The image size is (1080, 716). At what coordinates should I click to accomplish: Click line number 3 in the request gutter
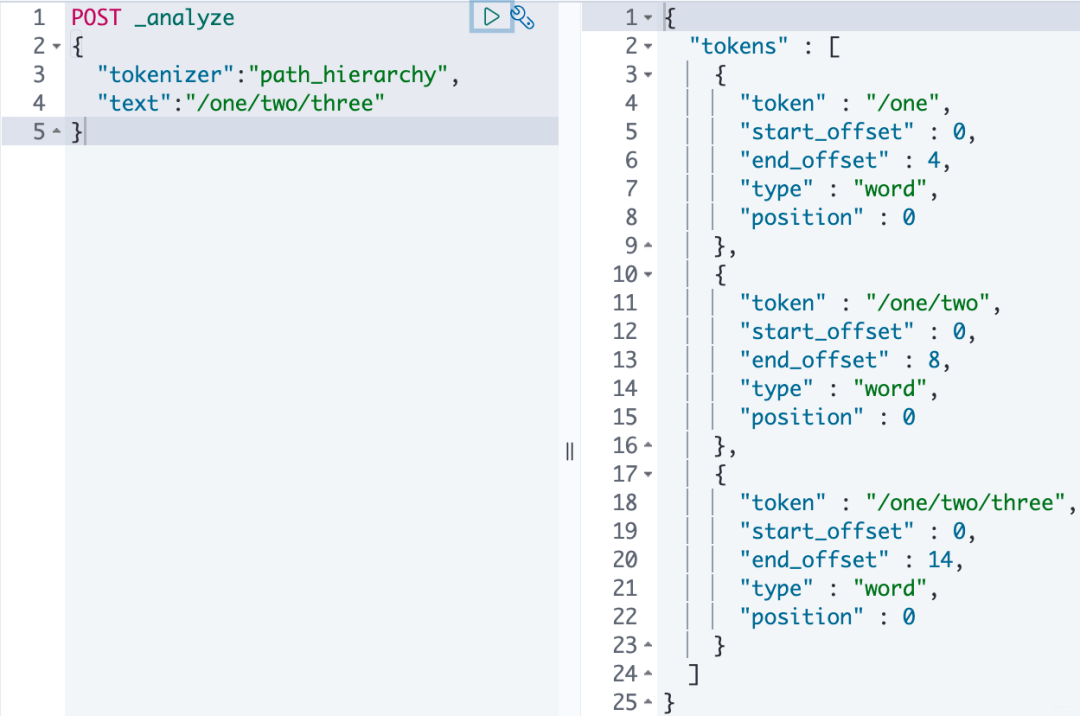click(x=39, y=74)
